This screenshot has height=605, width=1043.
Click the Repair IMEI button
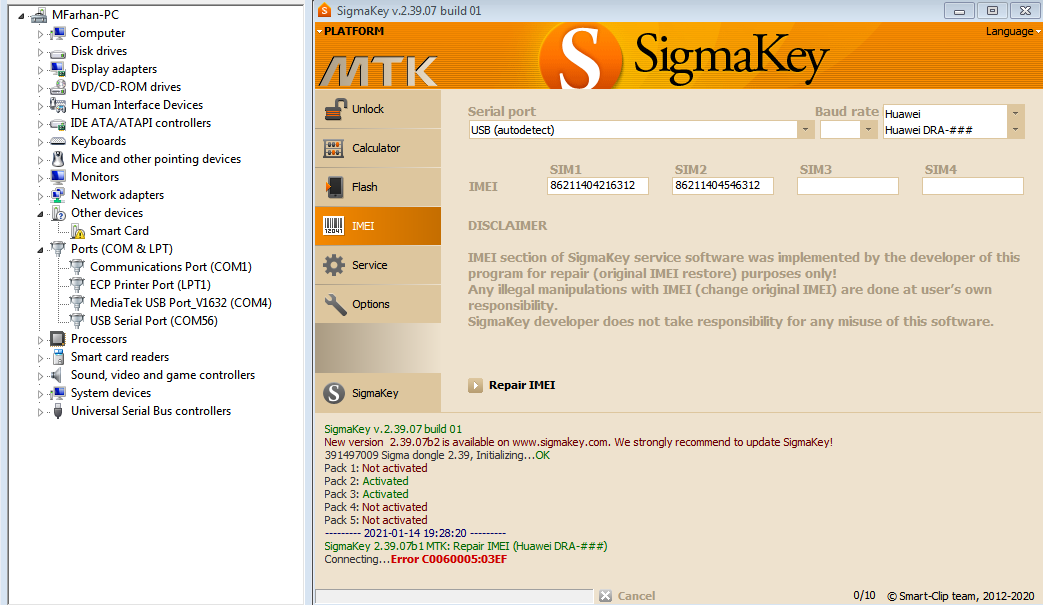coord(512,386)
